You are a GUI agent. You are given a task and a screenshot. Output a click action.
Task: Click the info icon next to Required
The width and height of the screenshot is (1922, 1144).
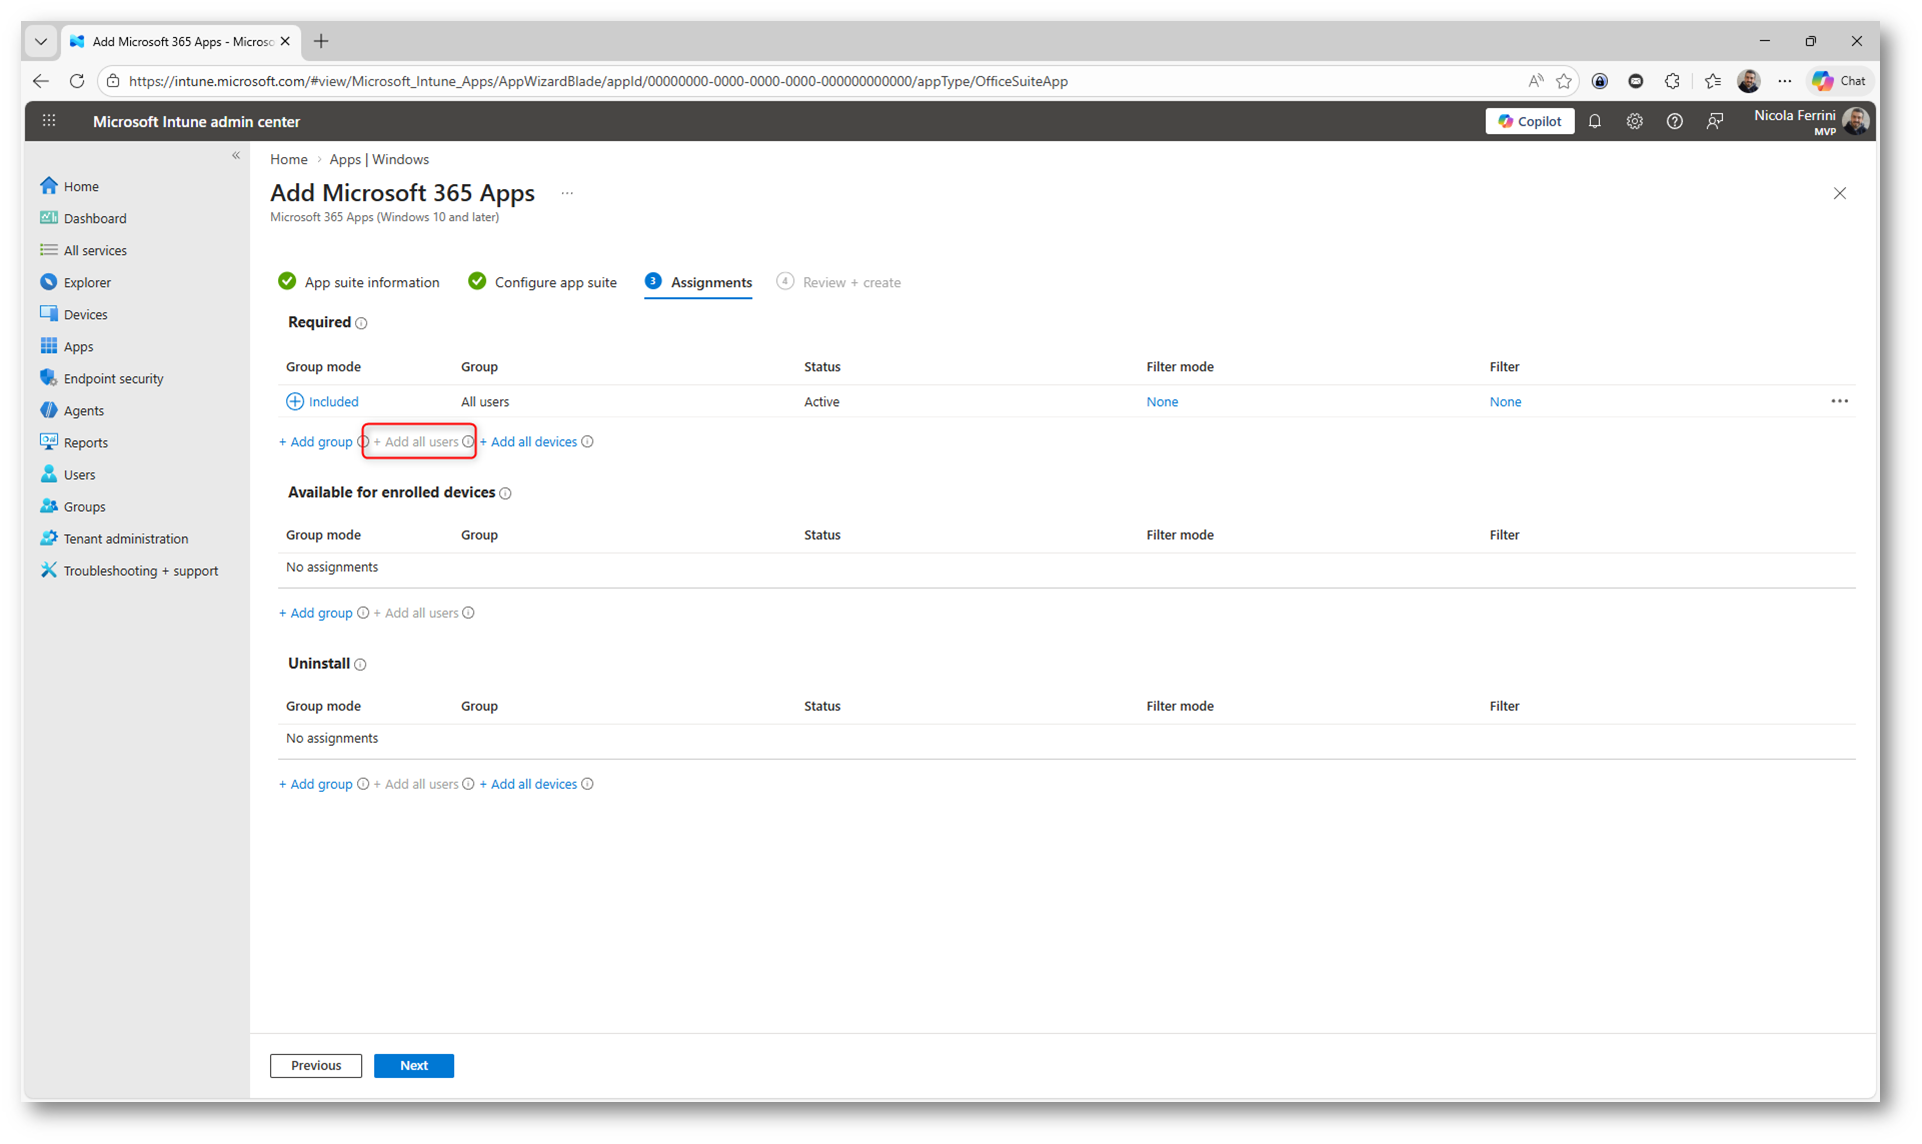click(x=362, y=323)
